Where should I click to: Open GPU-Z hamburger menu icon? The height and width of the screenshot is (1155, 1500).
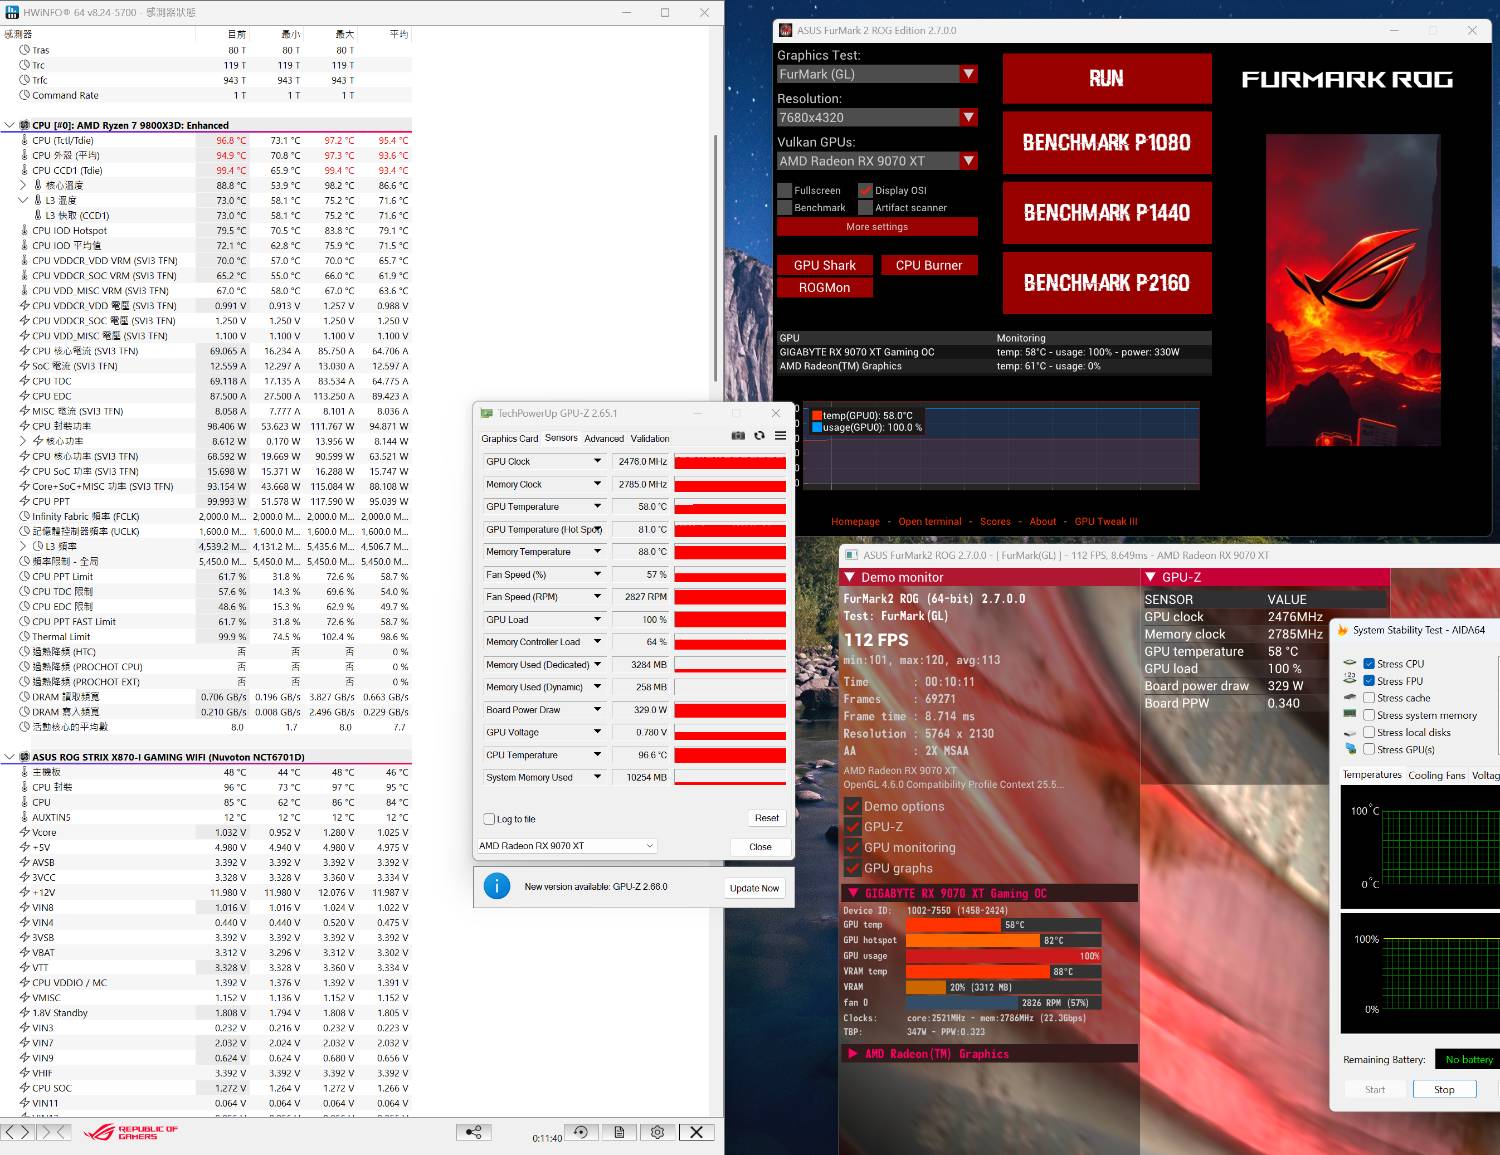click(780, 436)
